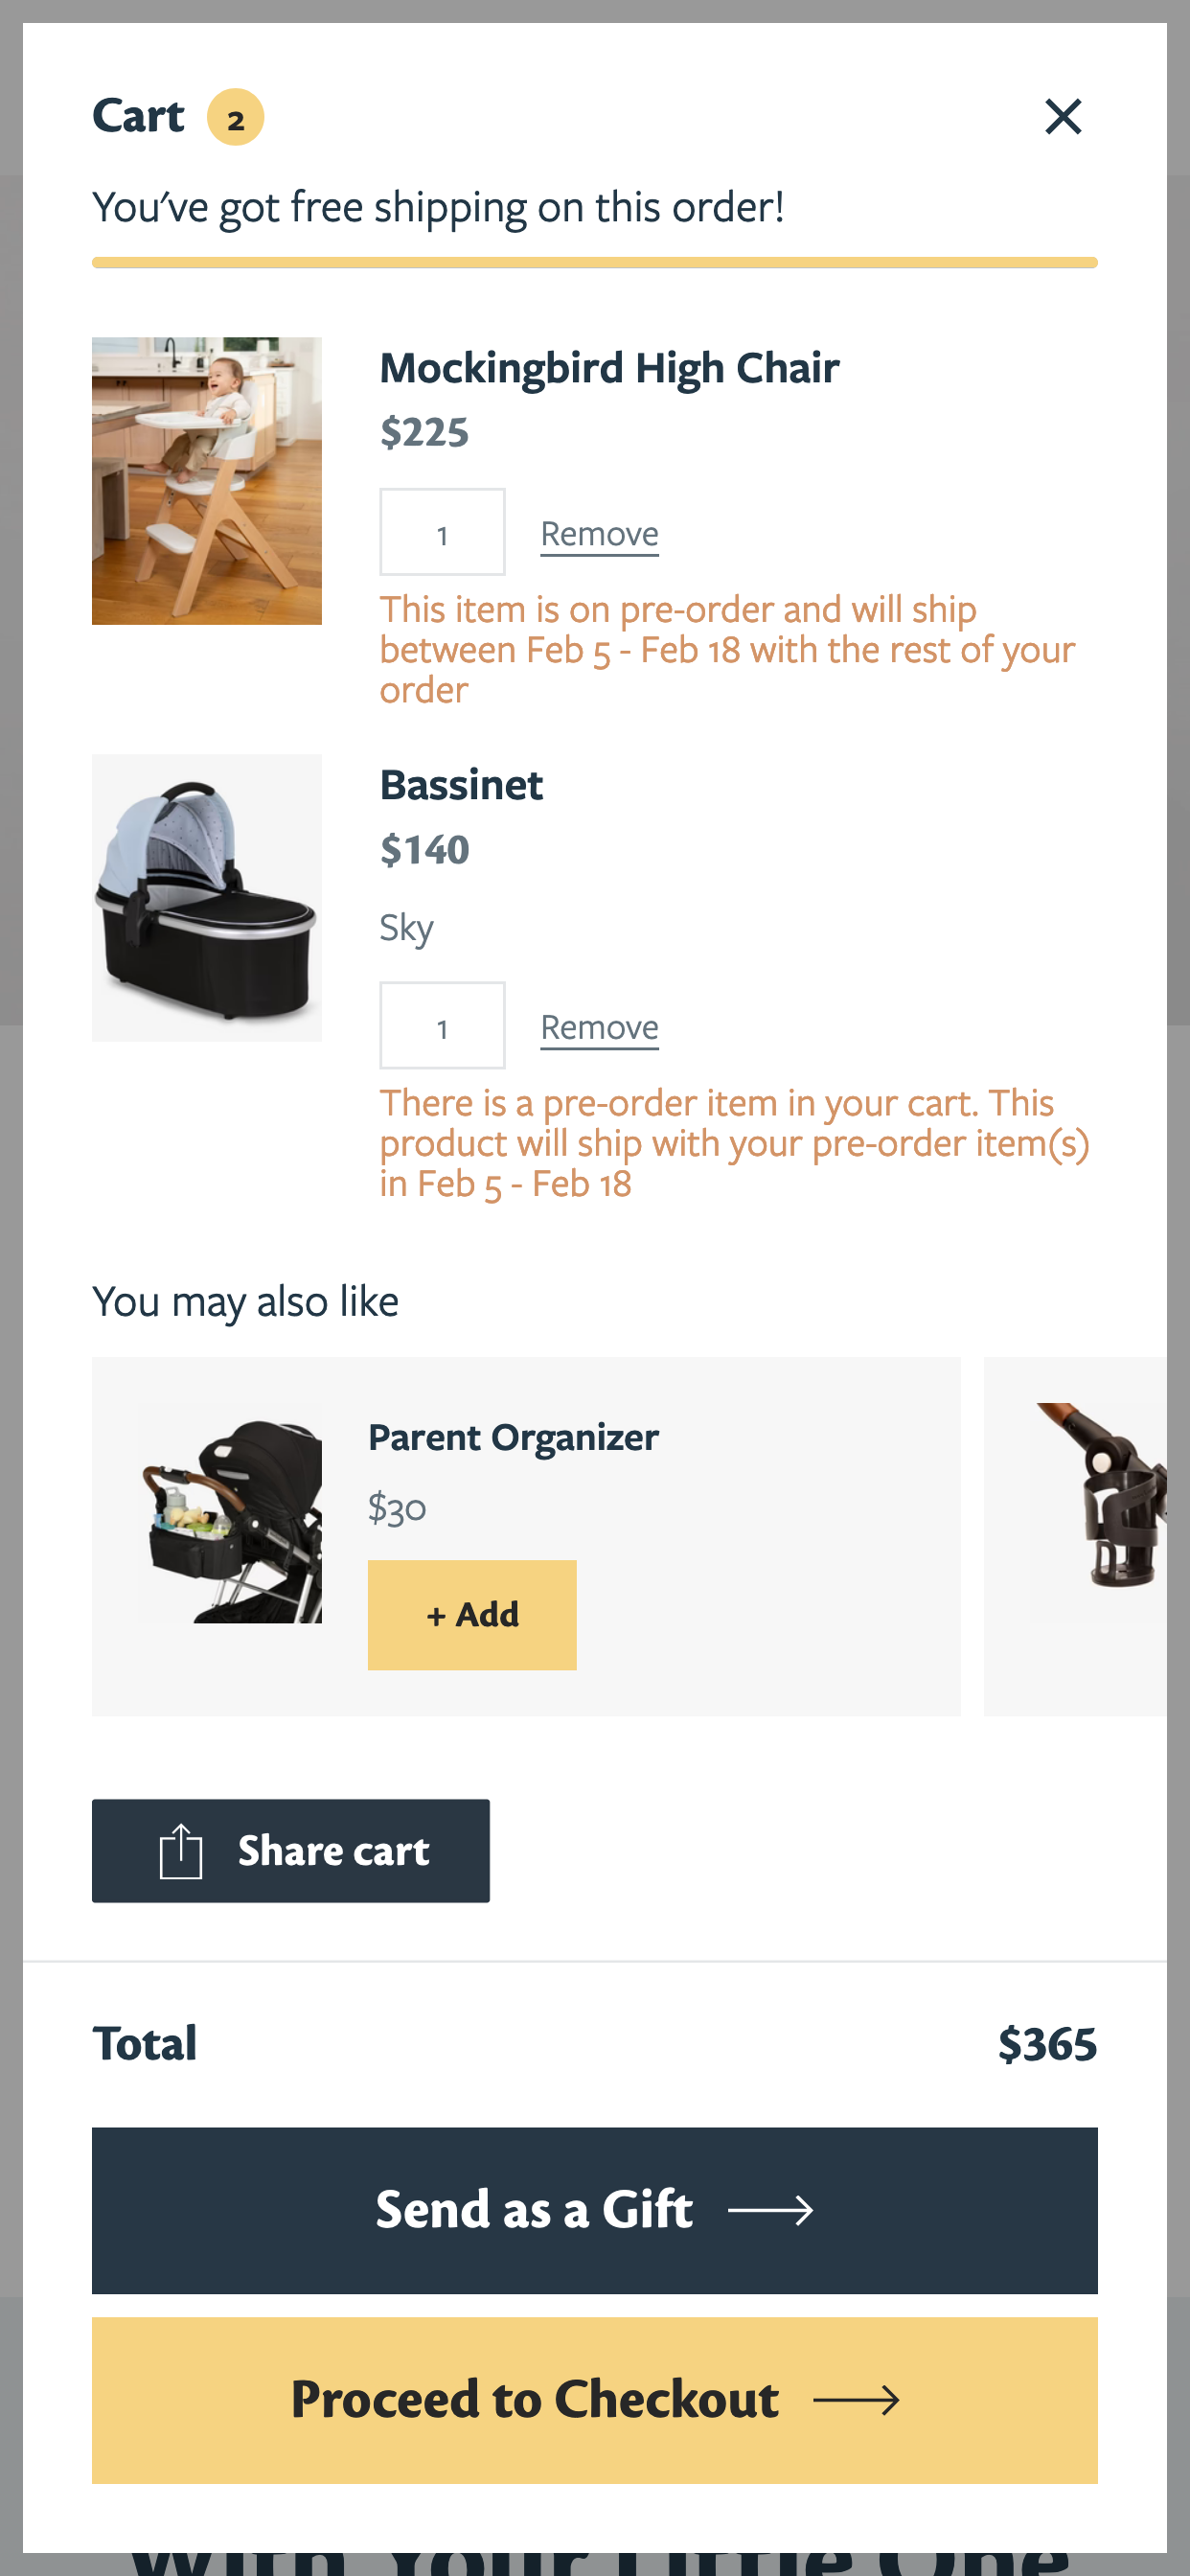This screenshot has height=2576, width=1190.
Task: Open the Bassinet product title
Action: tap(461, 785)
